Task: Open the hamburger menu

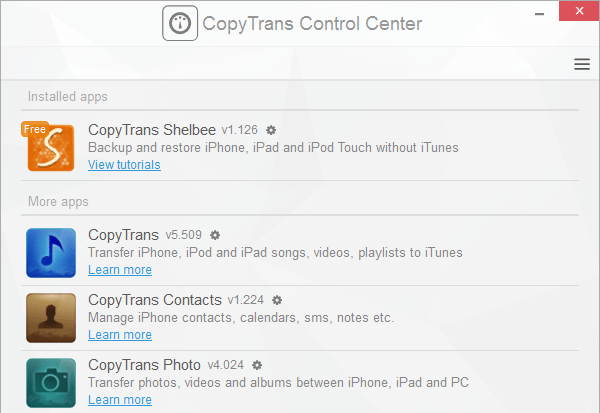Action: 582,64
